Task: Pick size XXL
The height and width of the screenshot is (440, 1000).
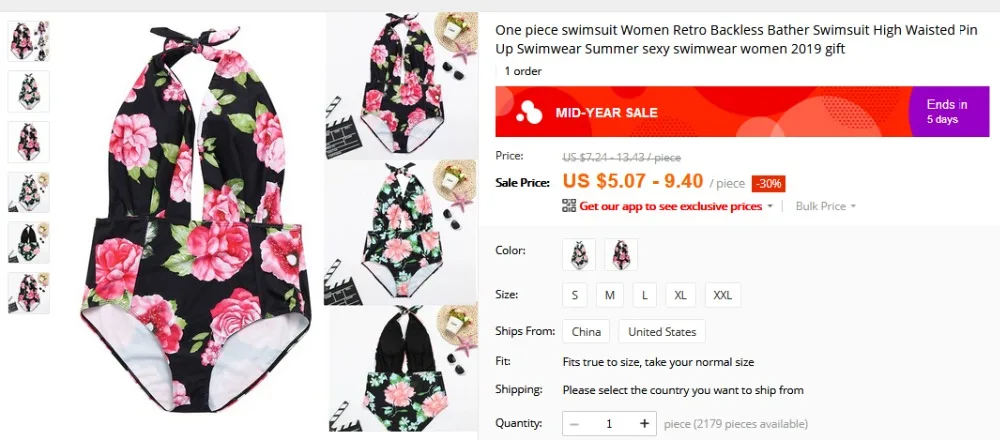Action: click(723, 295)
